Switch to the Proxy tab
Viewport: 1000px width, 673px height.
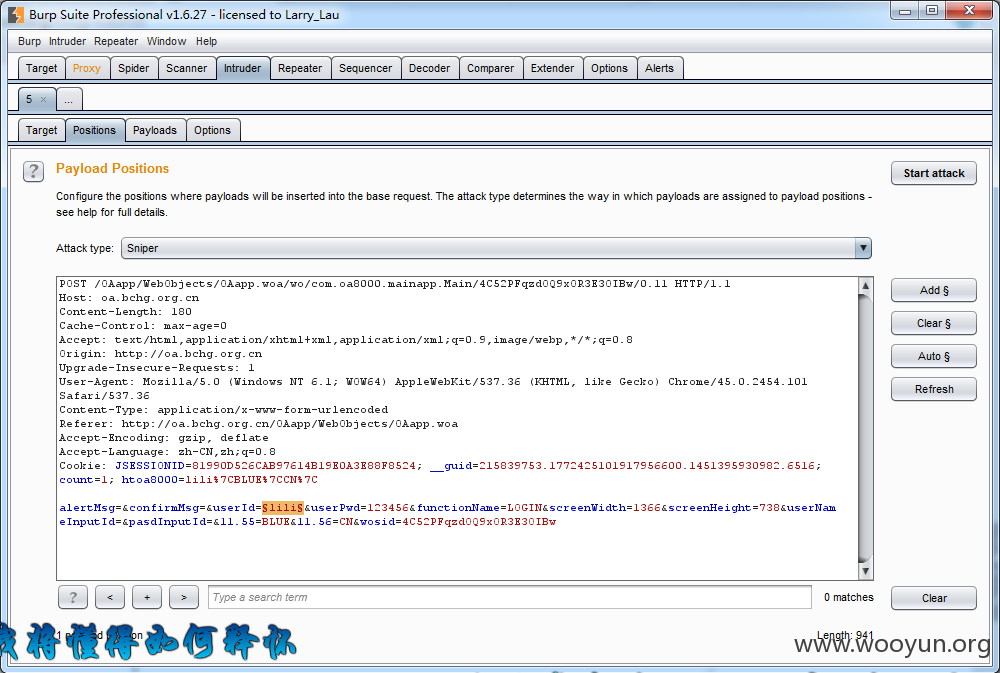pyautogui.click(x=87, y=68)
